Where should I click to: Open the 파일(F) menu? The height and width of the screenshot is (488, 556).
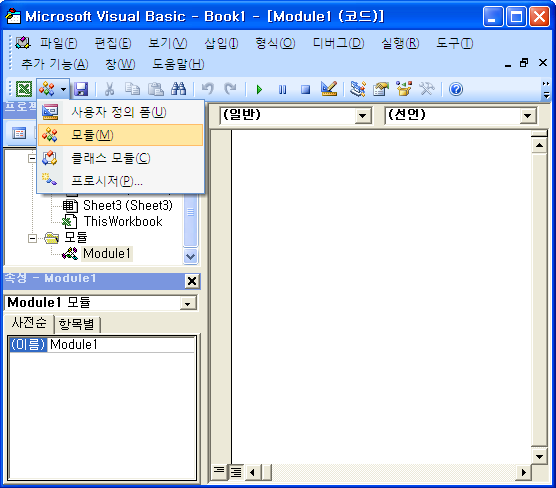[59, 43]
